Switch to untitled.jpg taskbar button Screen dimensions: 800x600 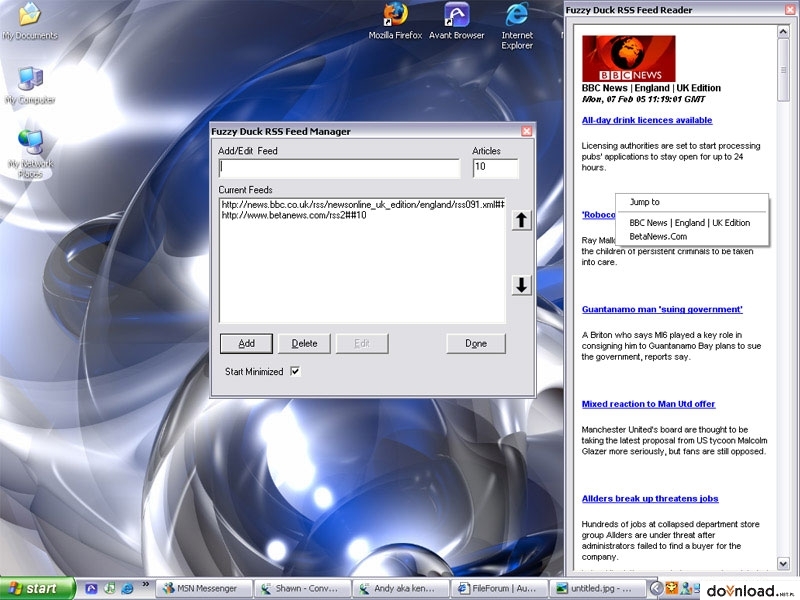(597, 589)
